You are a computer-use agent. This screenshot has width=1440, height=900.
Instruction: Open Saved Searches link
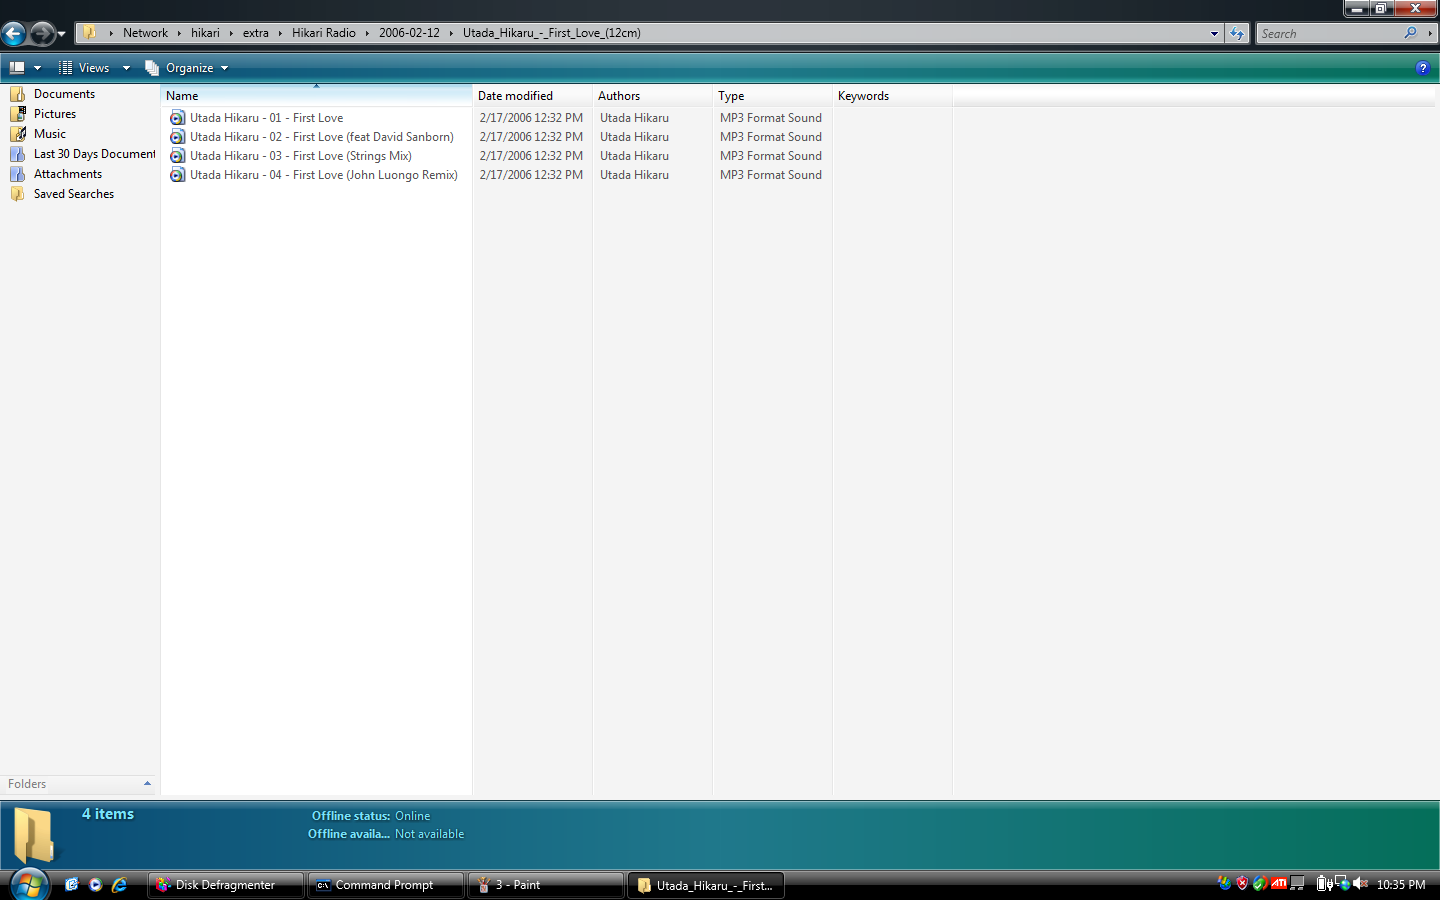click(x=73, y=194)
